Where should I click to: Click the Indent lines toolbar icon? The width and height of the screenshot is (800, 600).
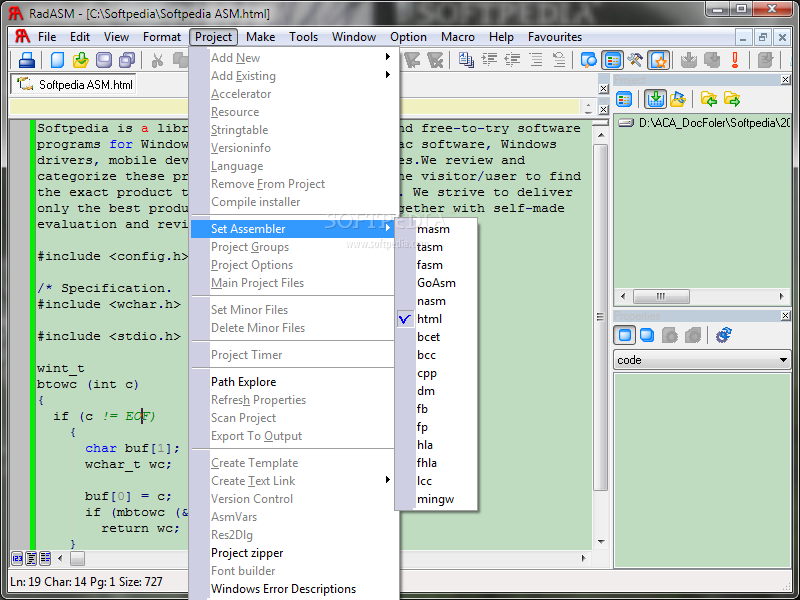pos(489,60)
